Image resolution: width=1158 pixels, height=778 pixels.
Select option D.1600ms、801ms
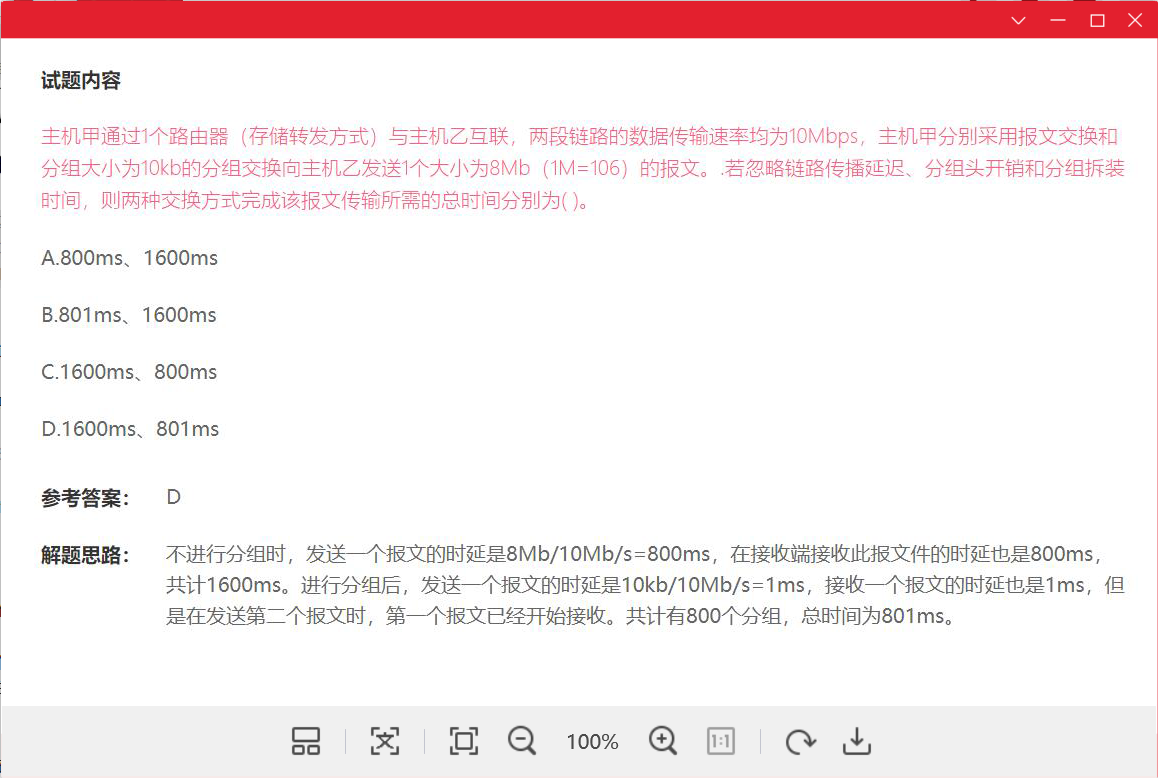click(x=130, y=429)
